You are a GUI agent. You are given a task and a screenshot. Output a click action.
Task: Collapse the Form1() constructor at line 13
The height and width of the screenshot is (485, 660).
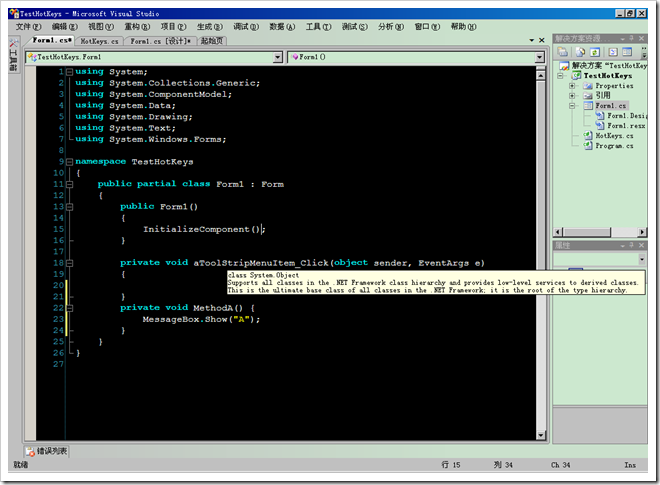(x=69, y=207)
